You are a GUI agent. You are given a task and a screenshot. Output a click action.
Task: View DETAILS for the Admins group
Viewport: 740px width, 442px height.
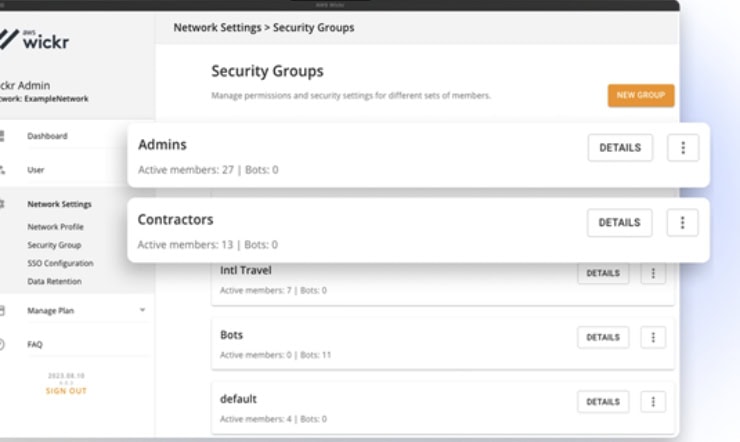coord(620,148)
